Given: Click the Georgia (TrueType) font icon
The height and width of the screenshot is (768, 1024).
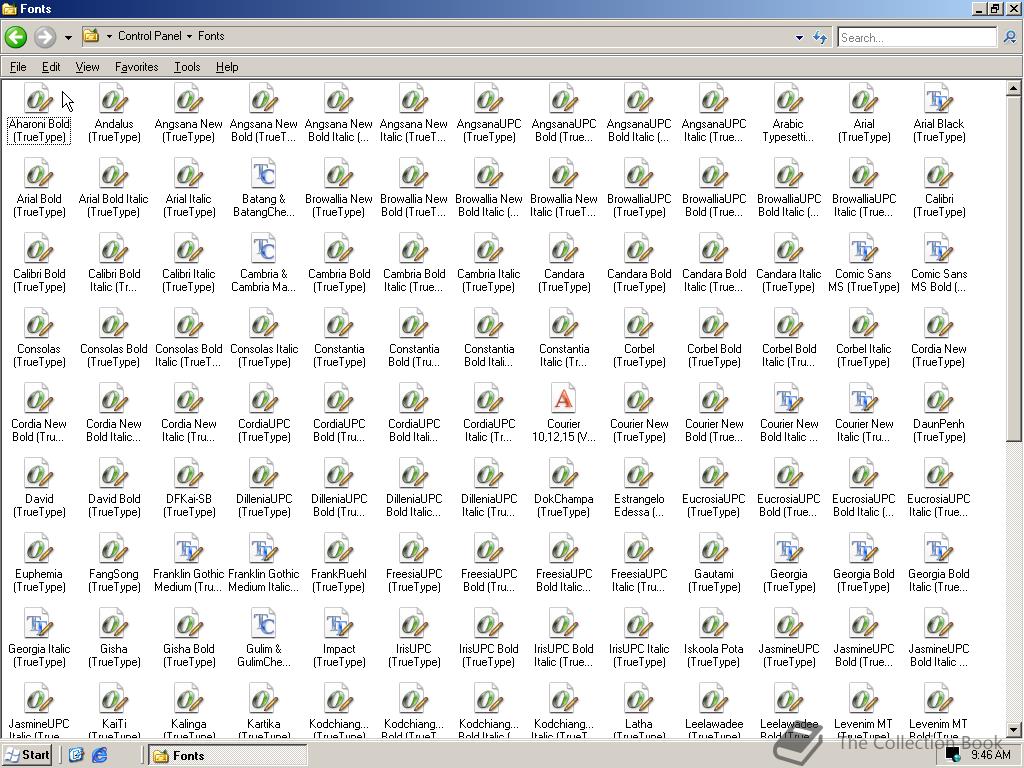Looking at the screenshot, I should pos(789,550).
